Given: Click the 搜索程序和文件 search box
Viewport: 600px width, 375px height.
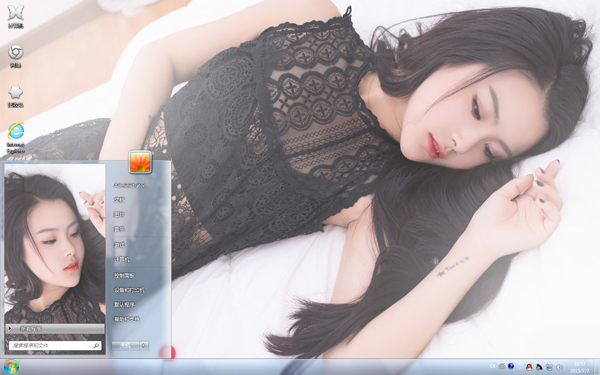Looking at the screenshot, I should tap(55, 346).
